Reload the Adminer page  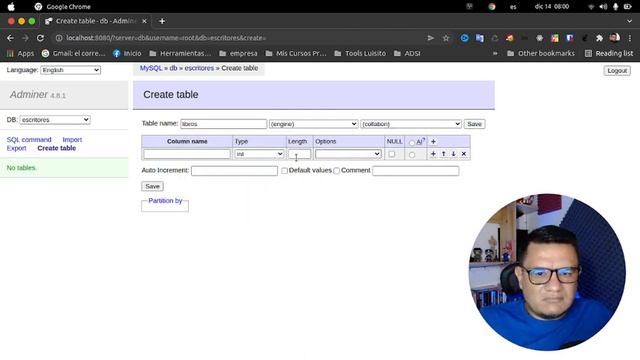[40, 38]
